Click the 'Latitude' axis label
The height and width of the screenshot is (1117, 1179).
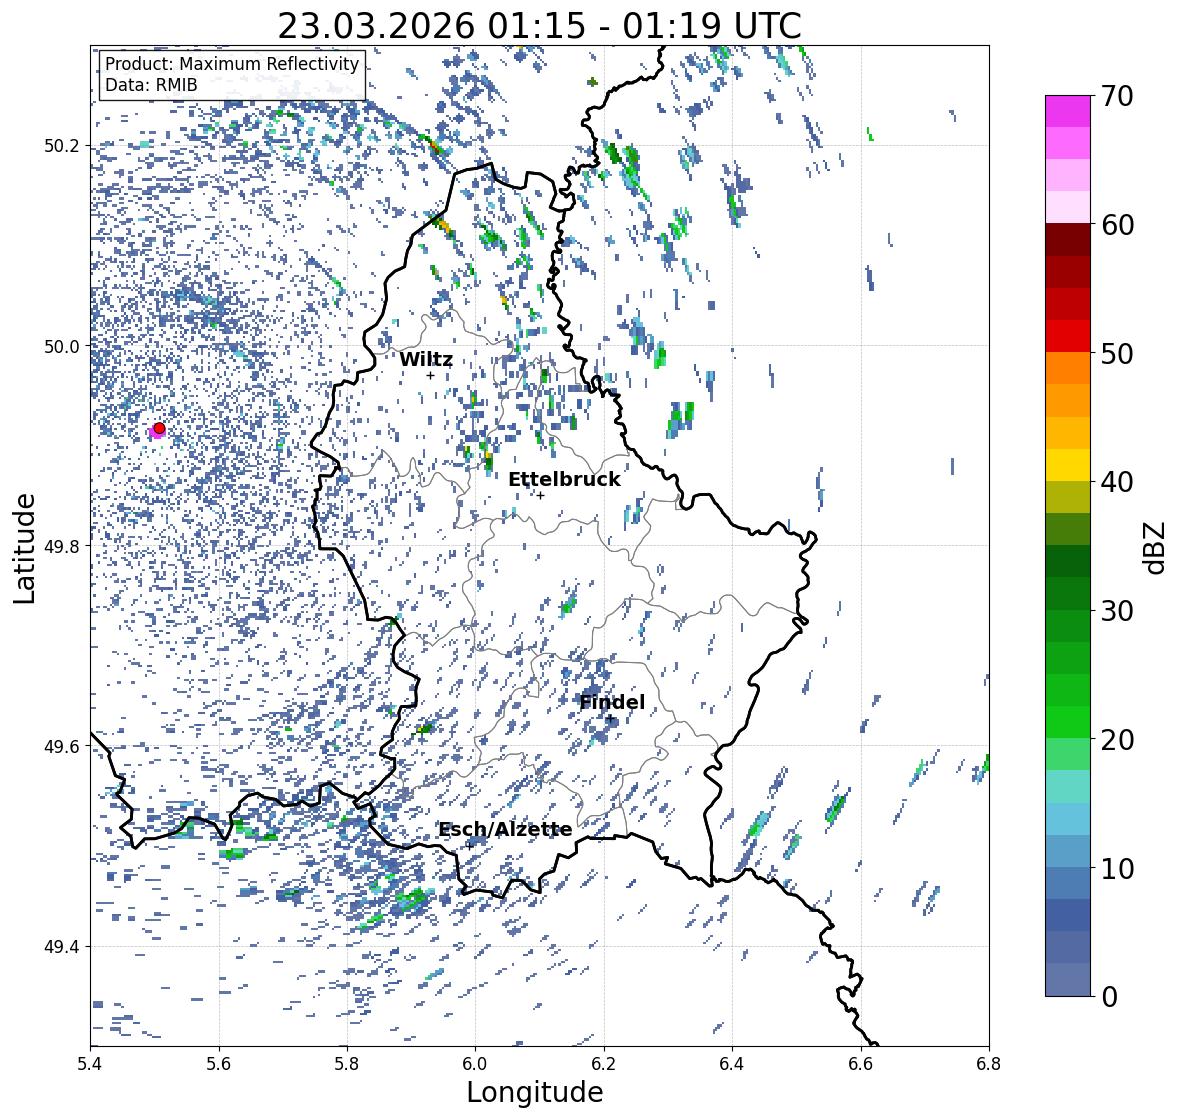[25, 548]
